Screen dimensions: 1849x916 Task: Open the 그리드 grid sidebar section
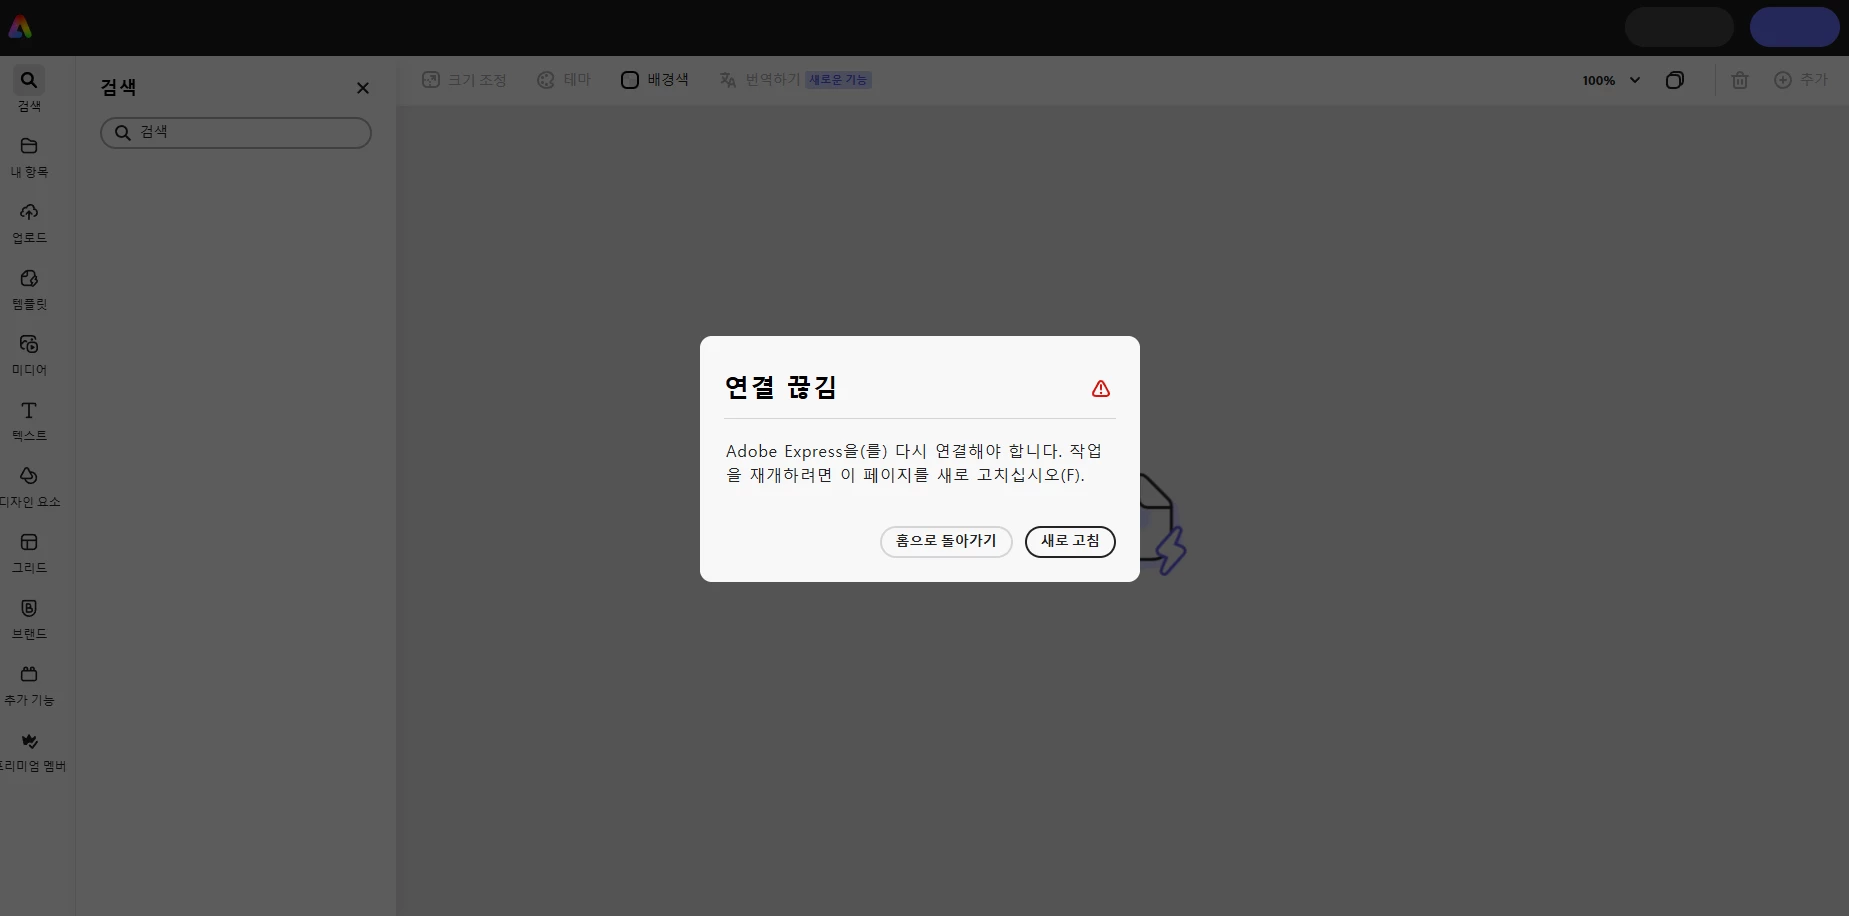point(29,553)
